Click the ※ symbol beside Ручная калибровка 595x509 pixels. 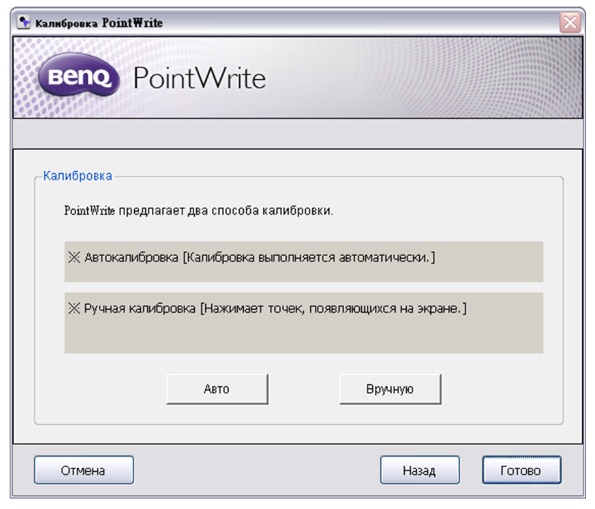74,309
